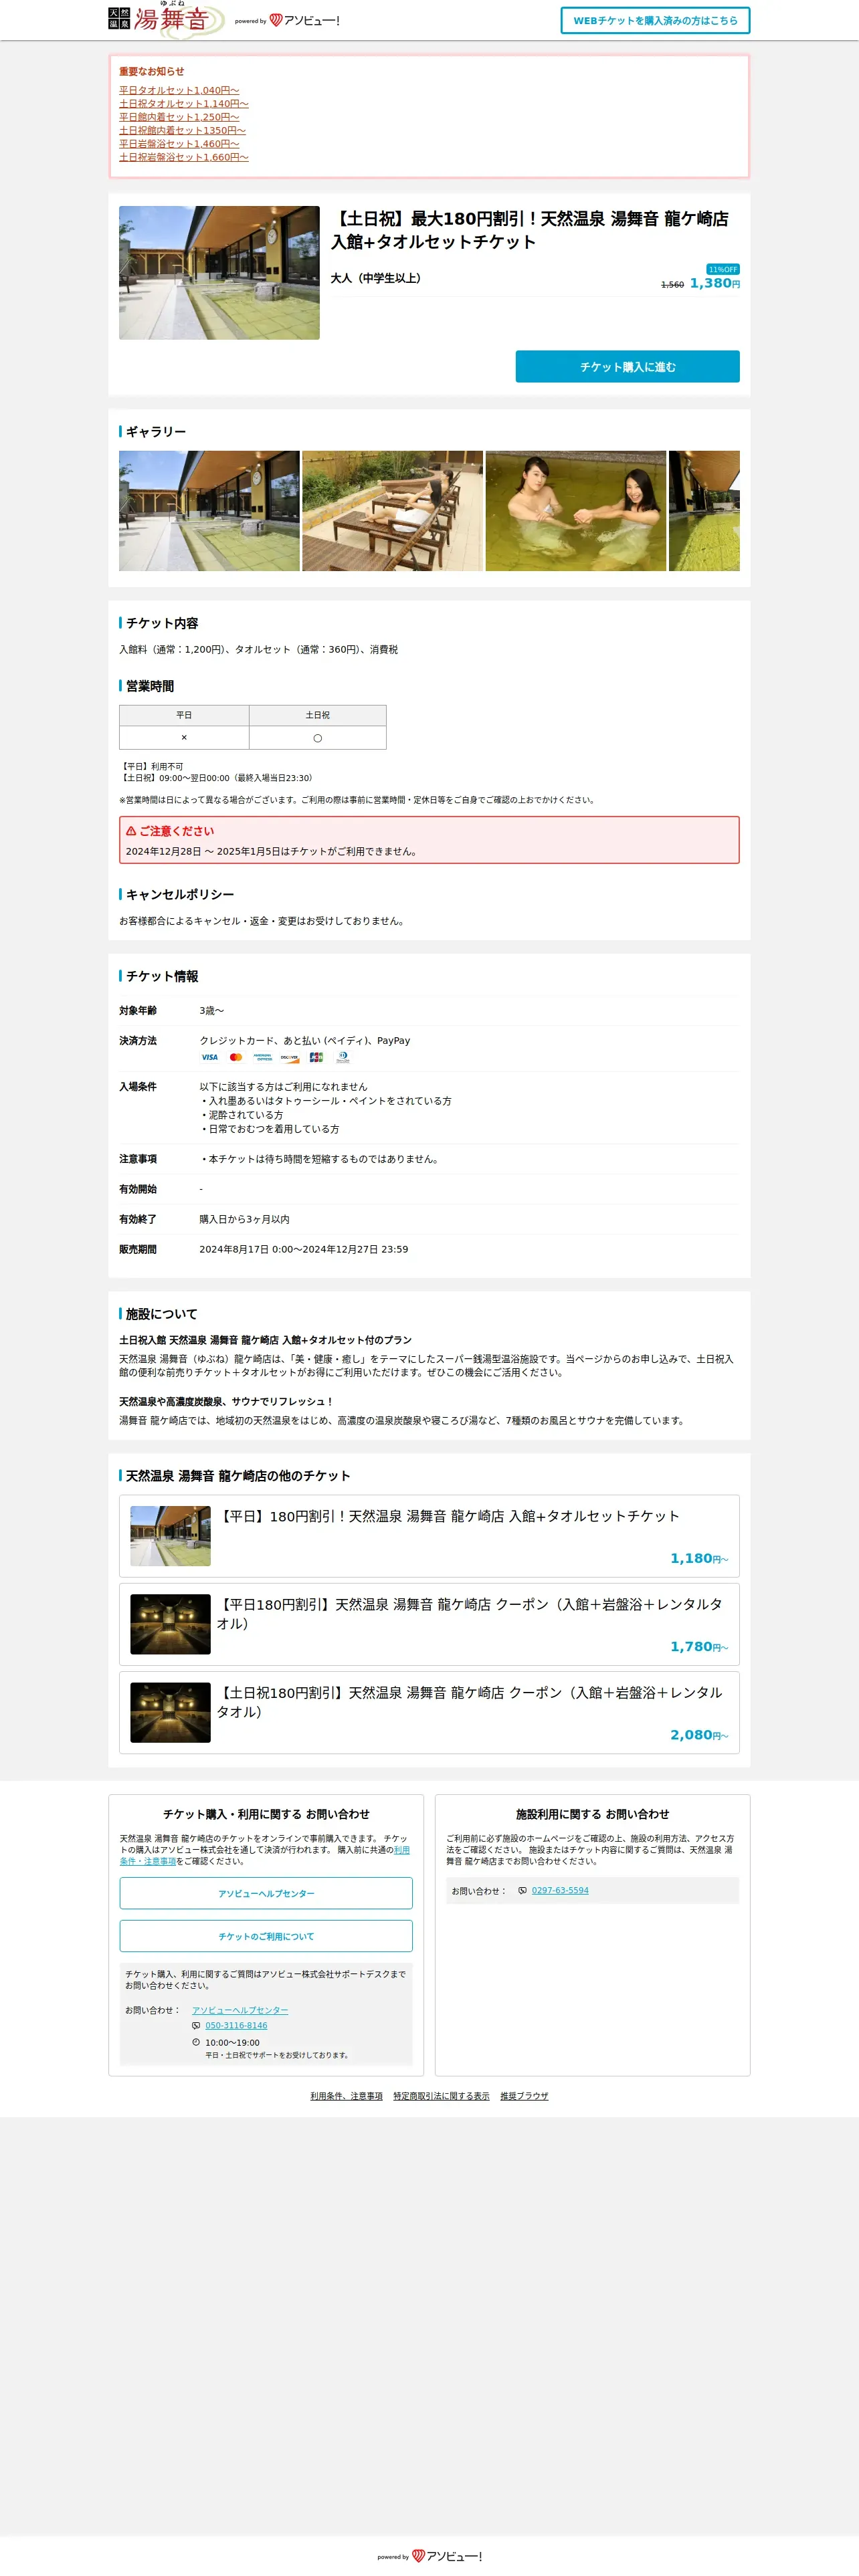Click the thumbnail of the 2,080円〜 coupon
The image size is (859, 2576).
pos(170,1712)
